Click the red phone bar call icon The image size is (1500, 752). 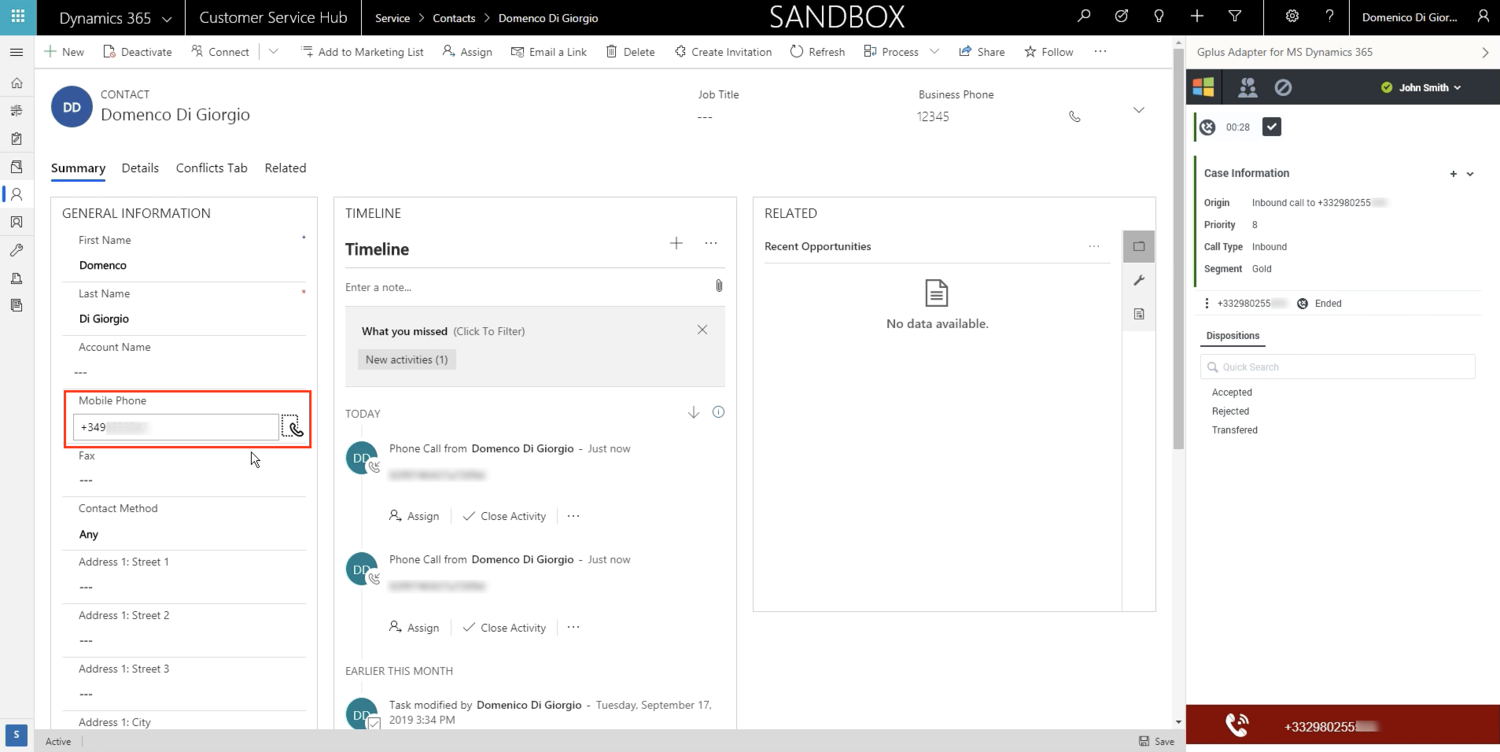pos(1237,726)
